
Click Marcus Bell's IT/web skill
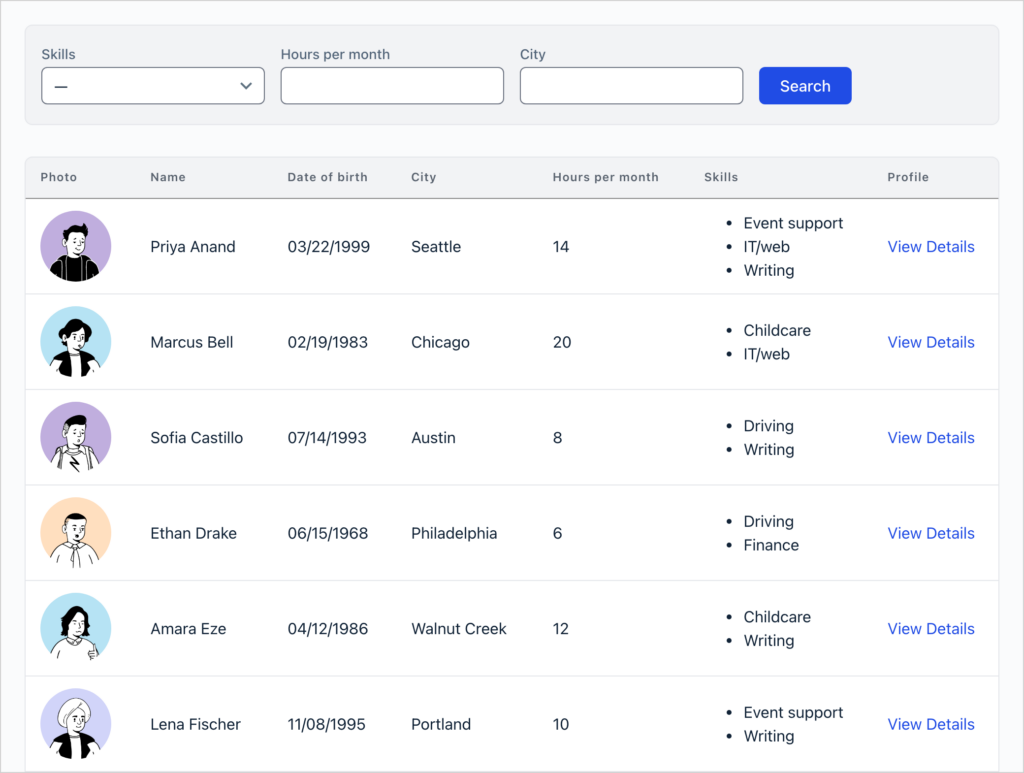click(766, 354)
